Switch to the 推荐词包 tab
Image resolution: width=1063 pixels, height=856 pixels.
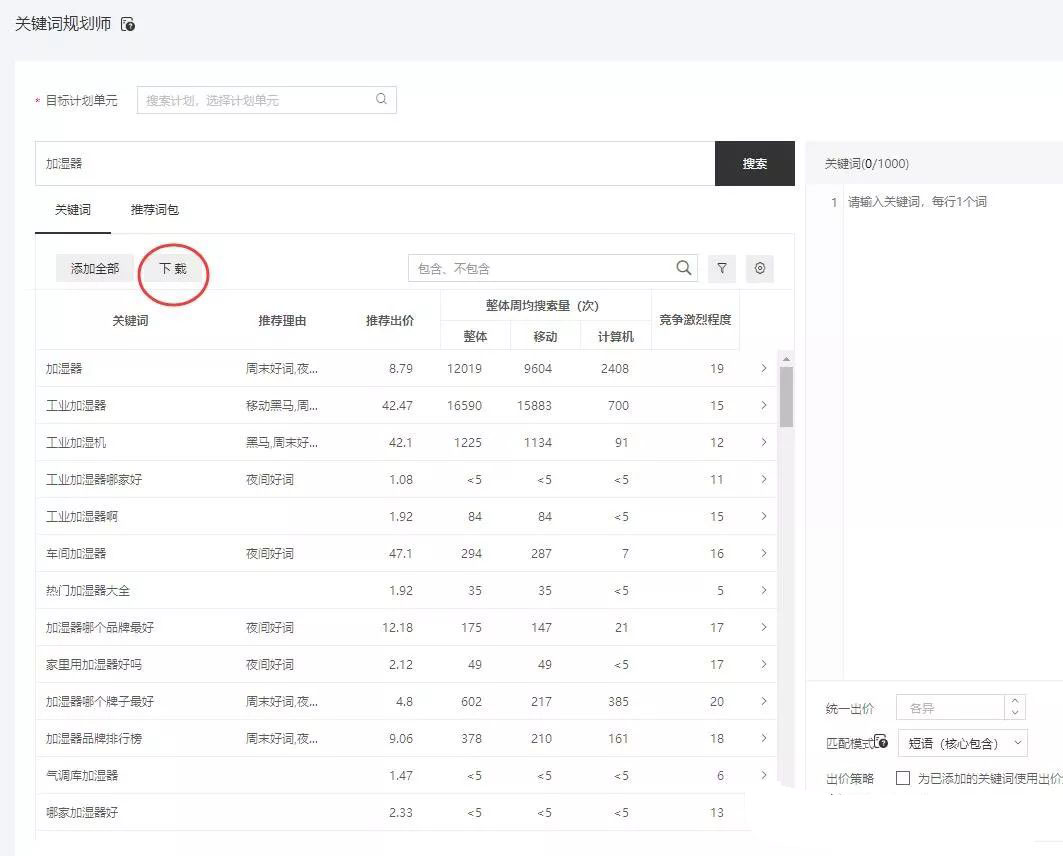(x=154, y=210)
